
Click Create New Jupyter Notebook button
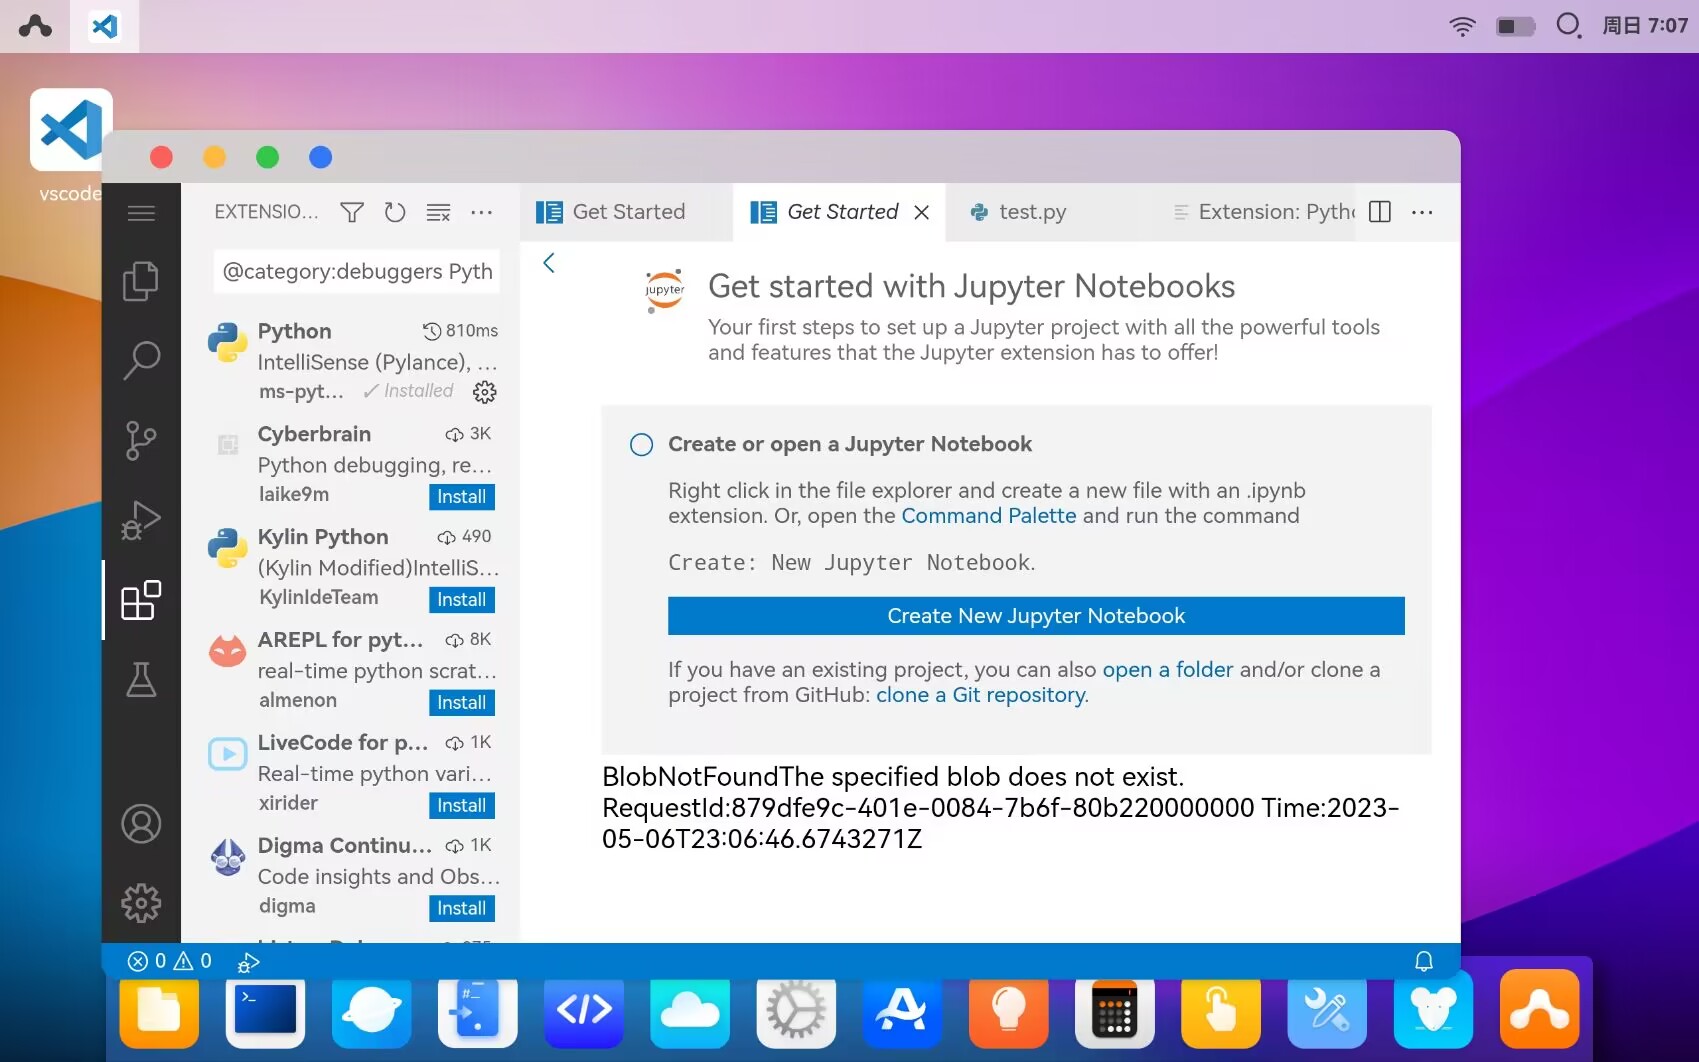[1036, 616]
